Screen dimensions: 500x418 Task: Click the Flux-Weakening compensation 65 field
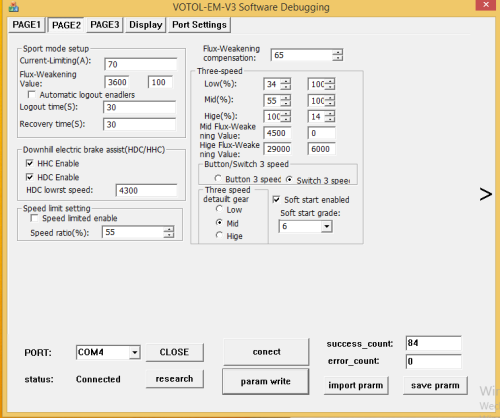click(302, 55)
